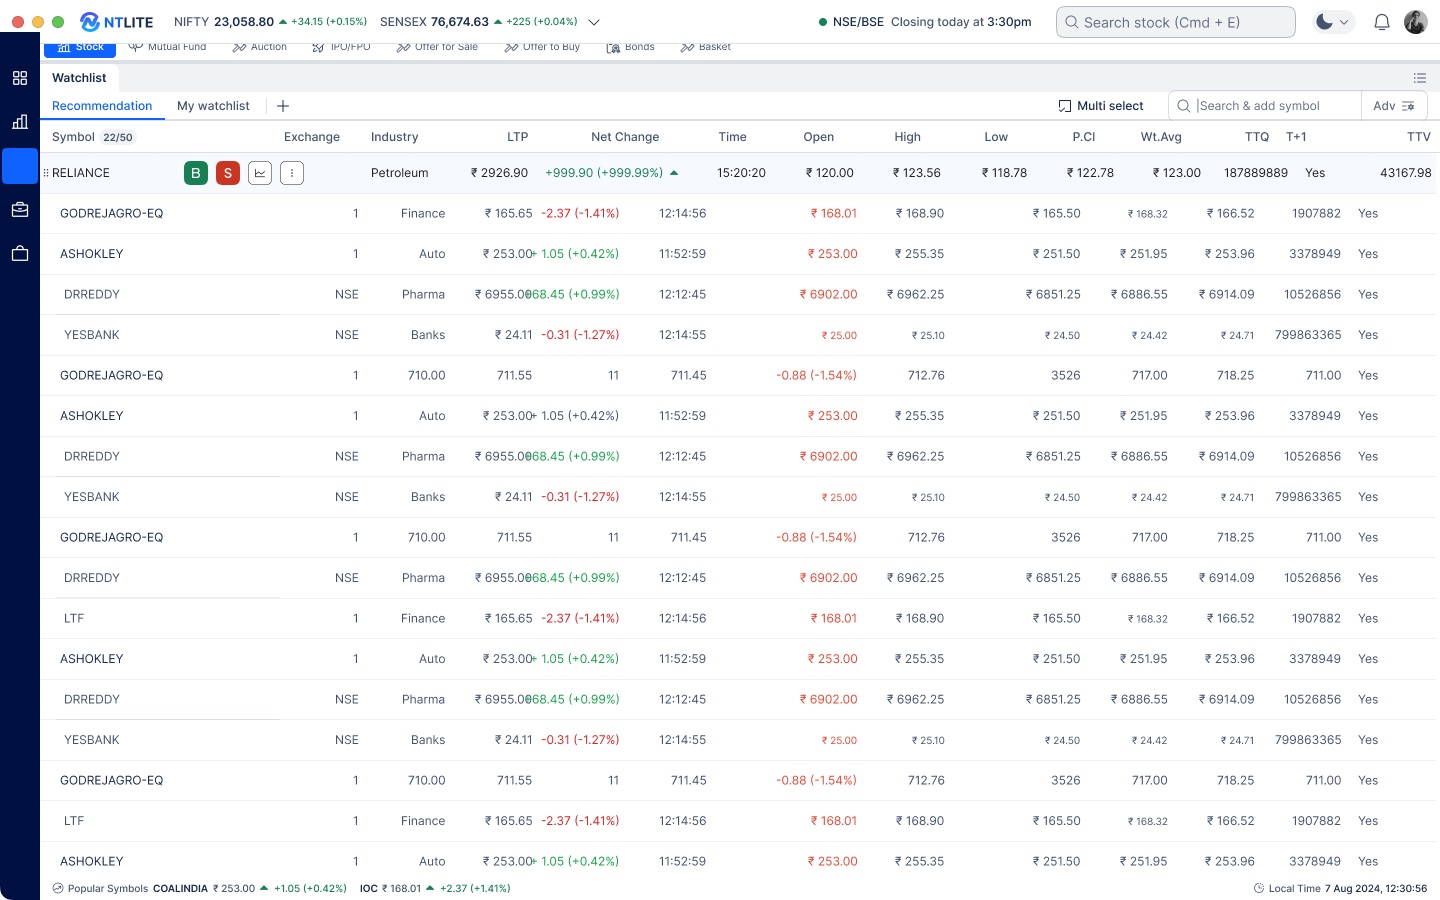Click the COALINDIA popular symbol
The width and height of the screenshot is (1440, 900).
(180, 889)
